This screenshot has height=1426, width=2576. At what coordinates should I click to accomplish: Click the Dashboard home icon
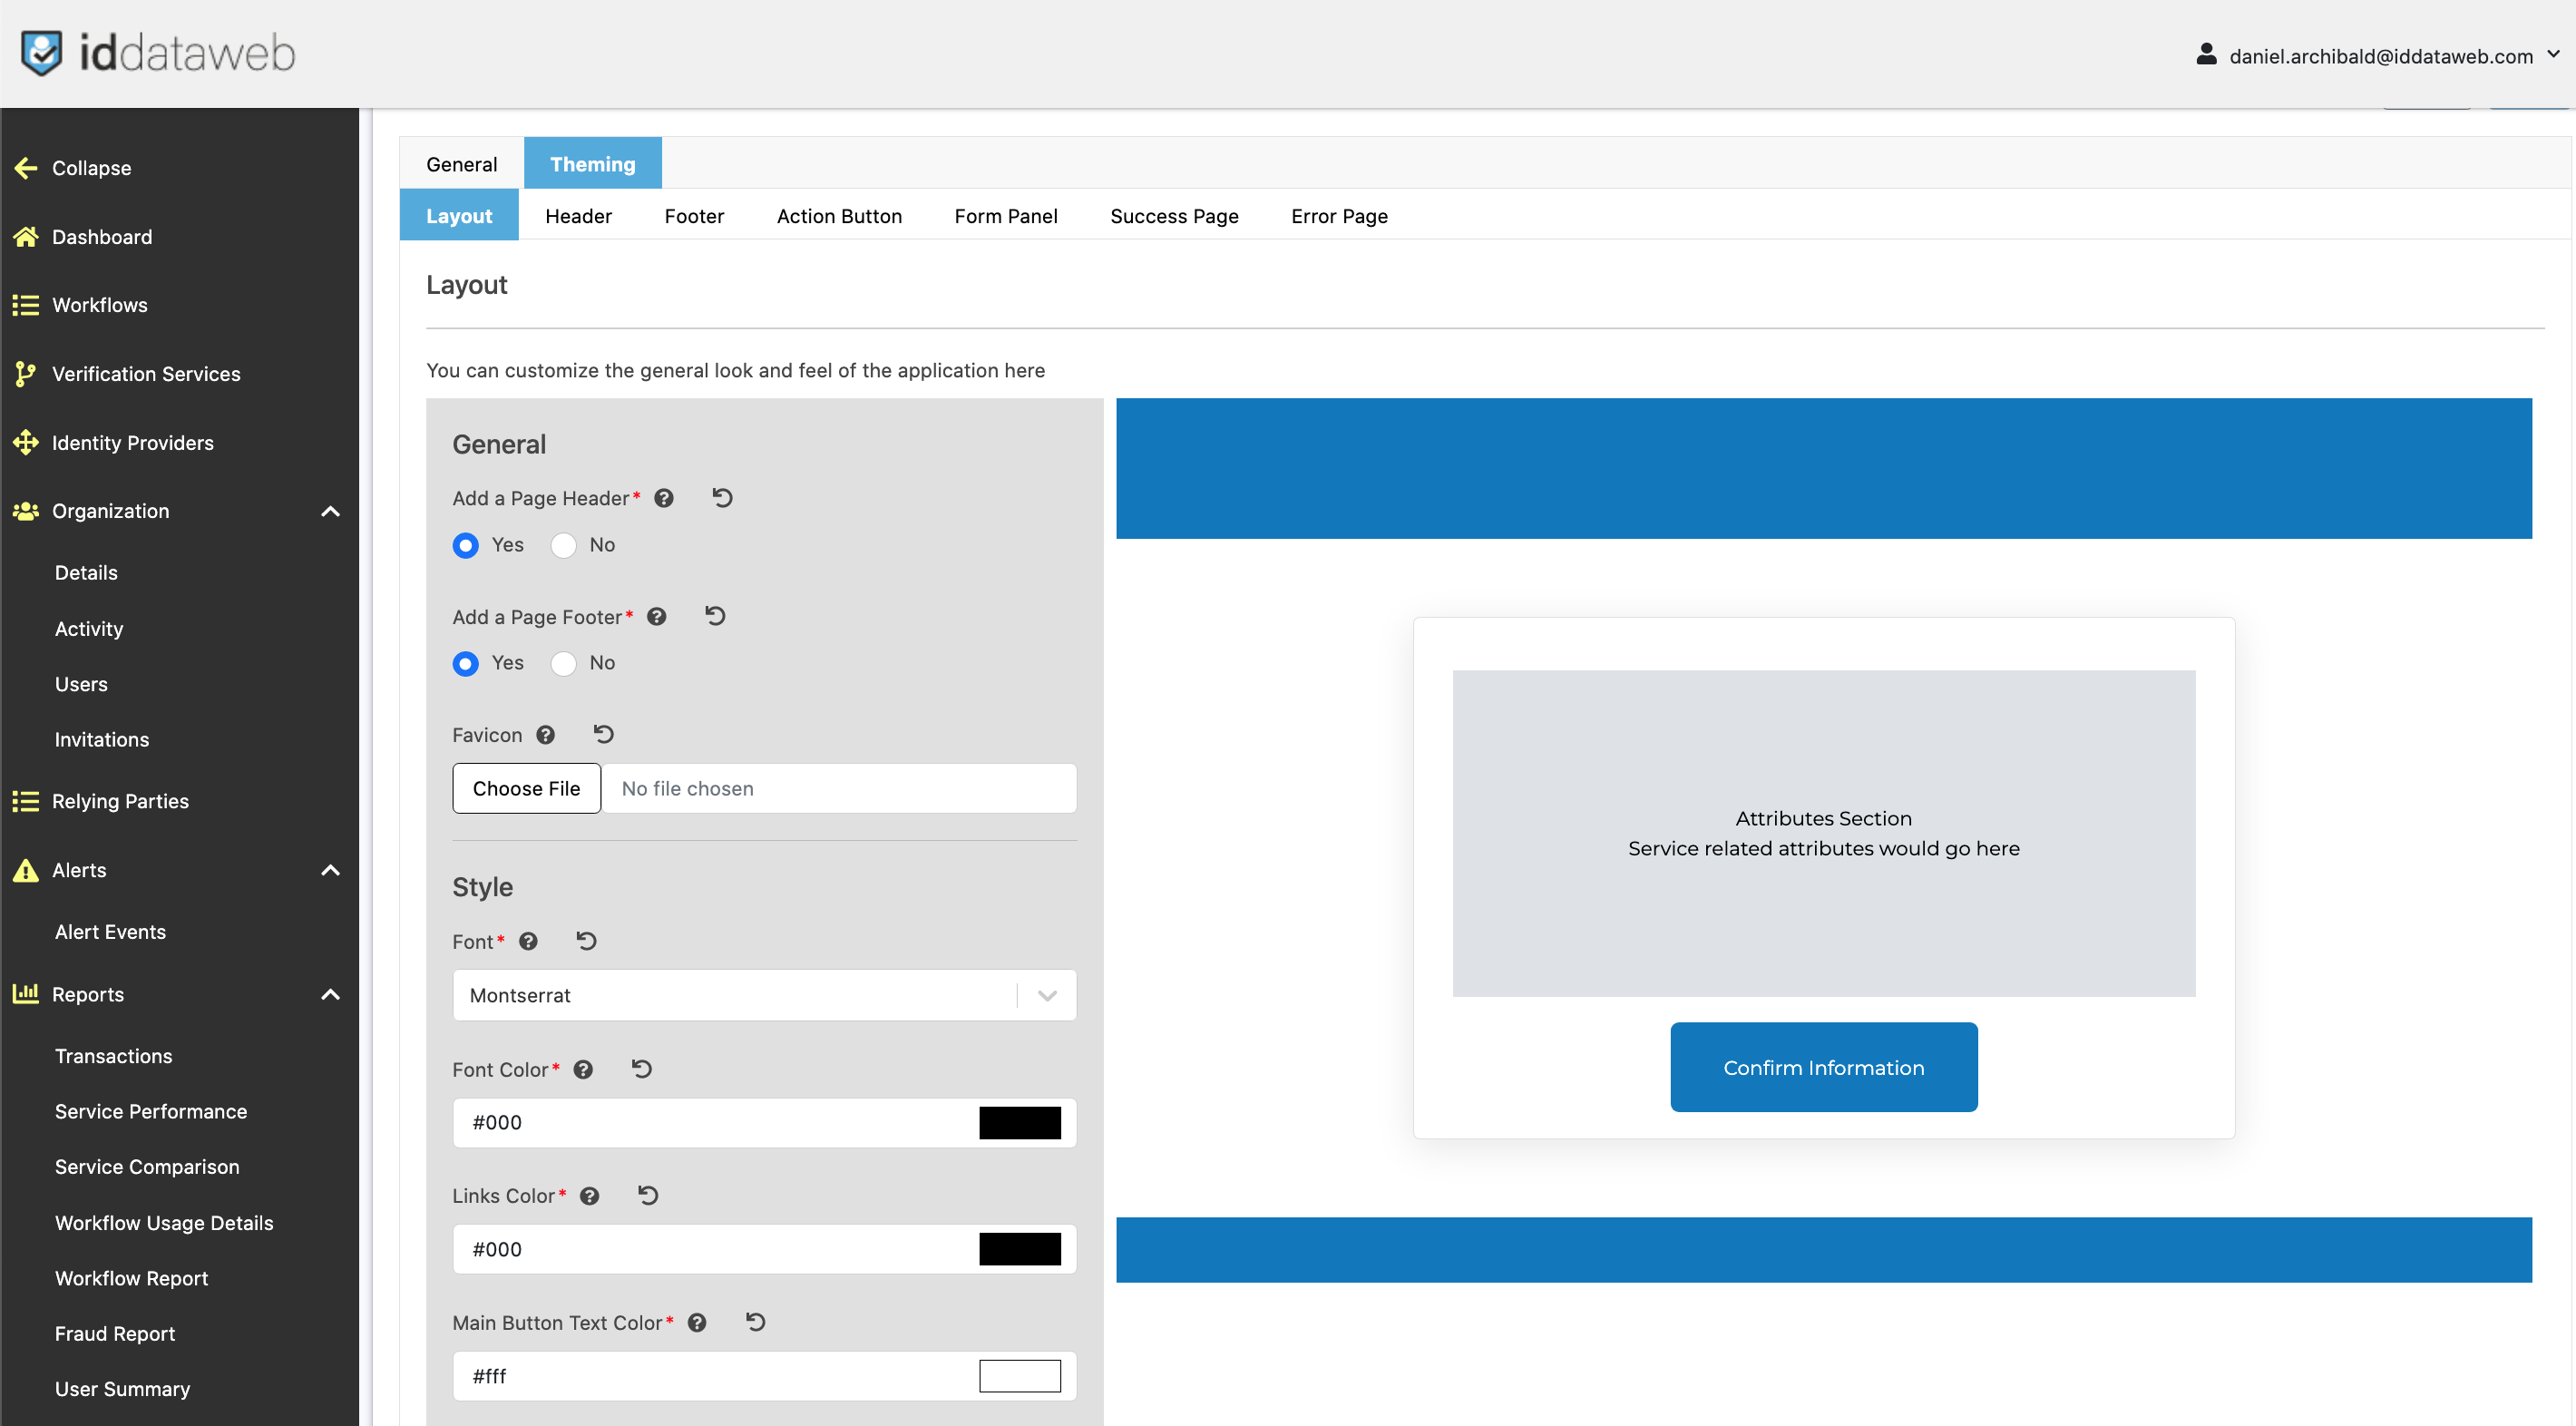coord(26,237)
